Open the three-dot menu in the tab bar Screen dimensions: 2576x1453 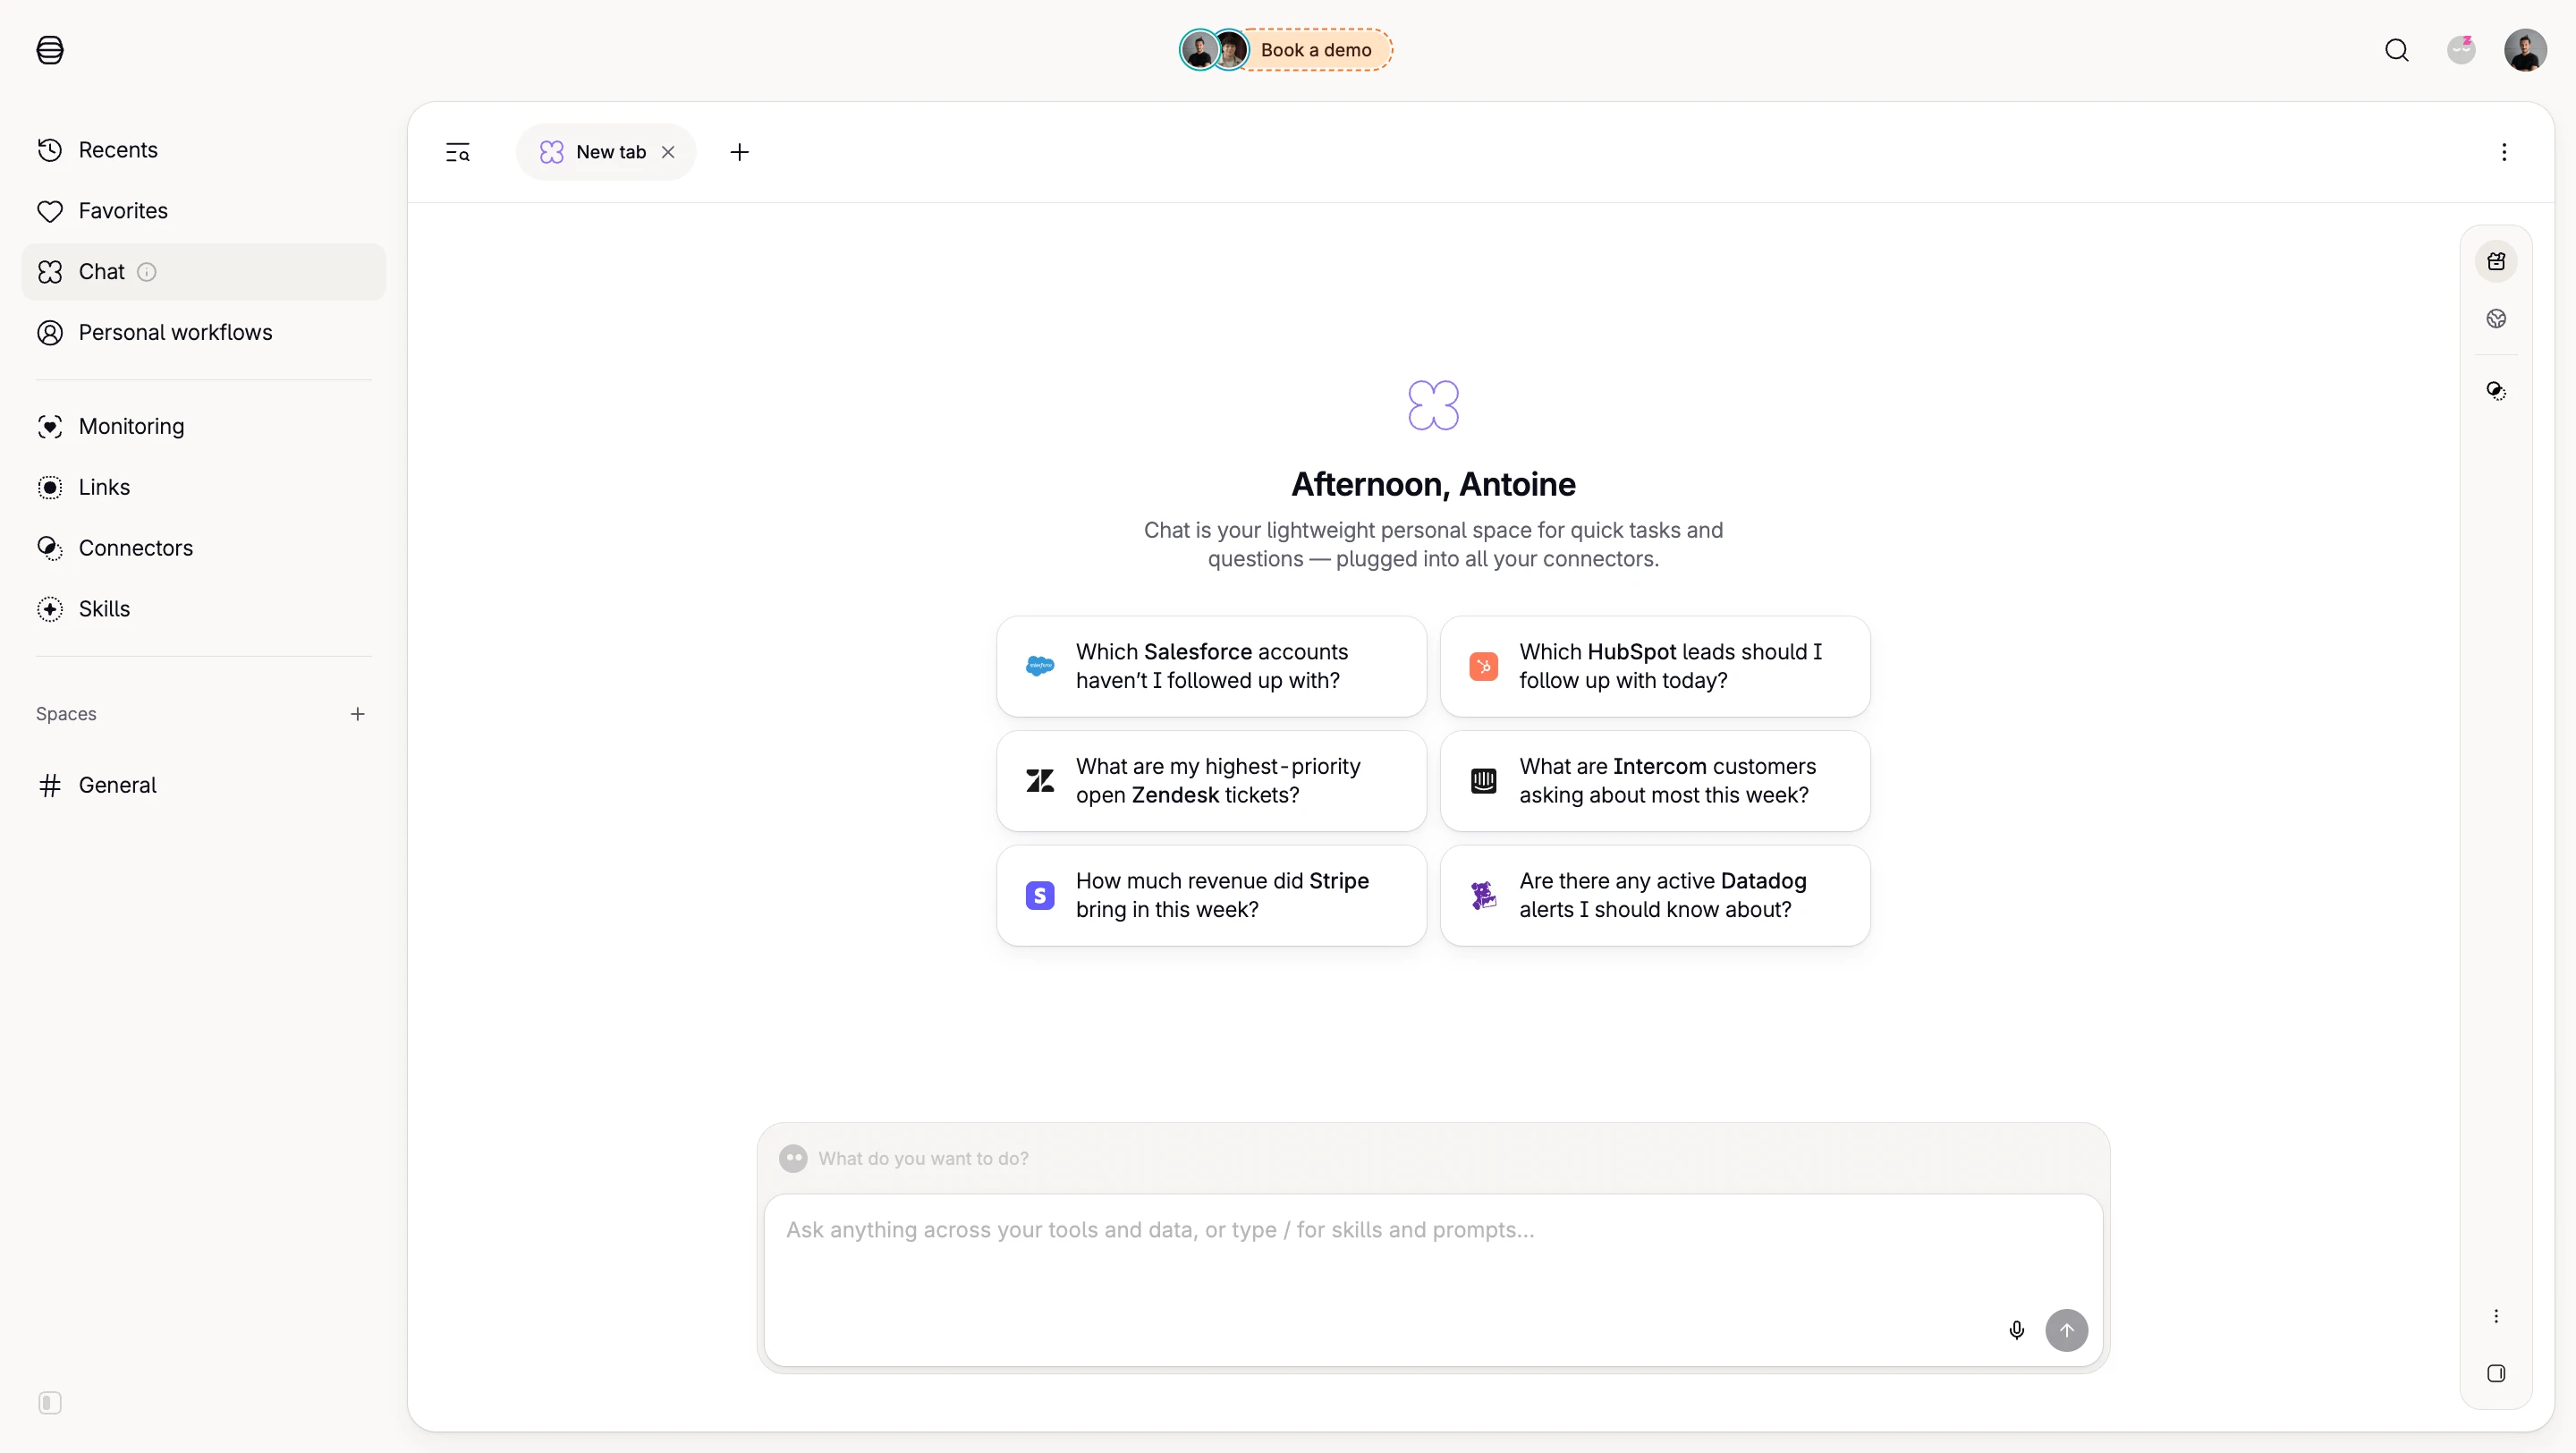[x=2504, y=152]
